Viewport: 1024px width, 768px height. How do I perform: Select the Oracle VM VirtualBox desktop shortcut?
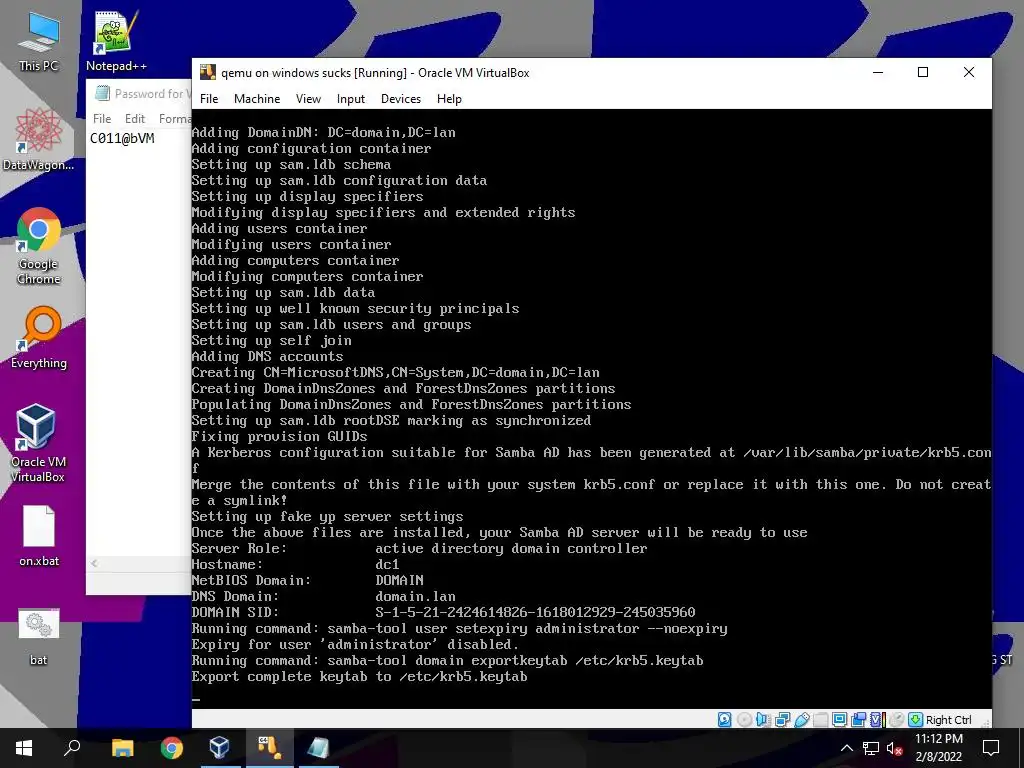pos(37,443)
